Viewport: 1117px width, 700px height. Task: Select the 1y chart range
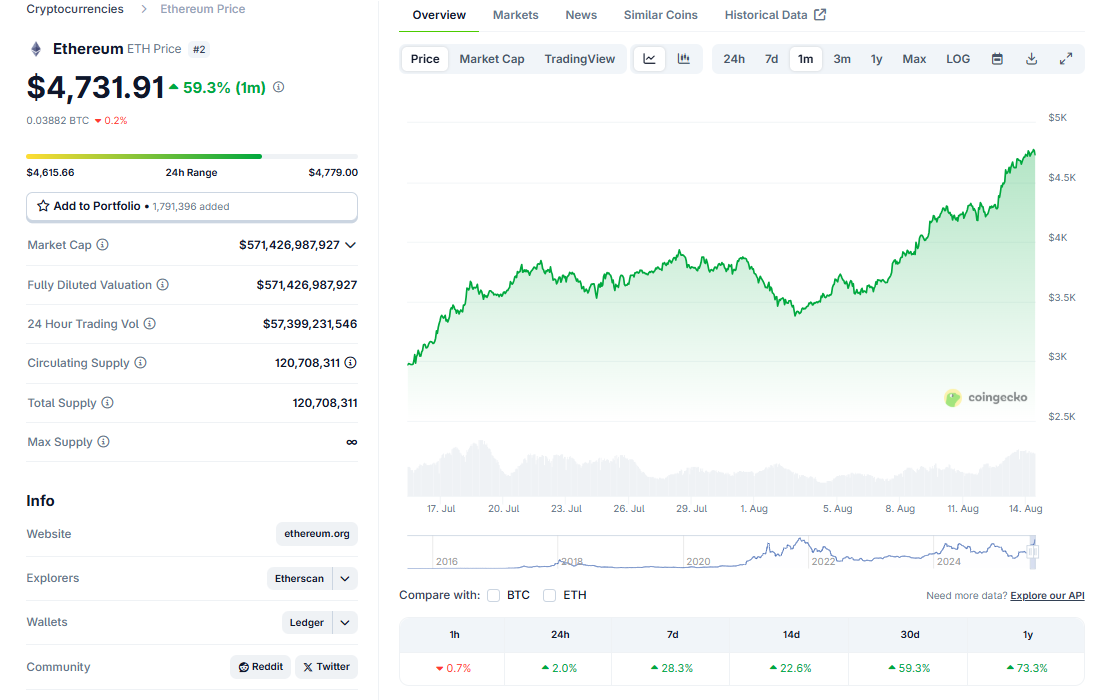[x=876, y=59]
